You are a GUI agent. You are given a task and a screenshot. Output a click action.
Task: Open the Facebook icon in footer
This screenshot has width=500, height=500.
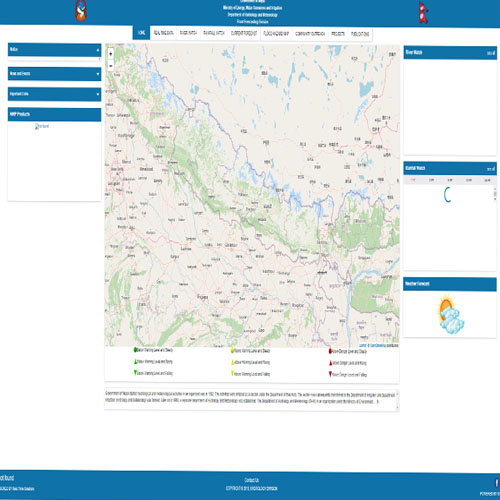[497, 482]
